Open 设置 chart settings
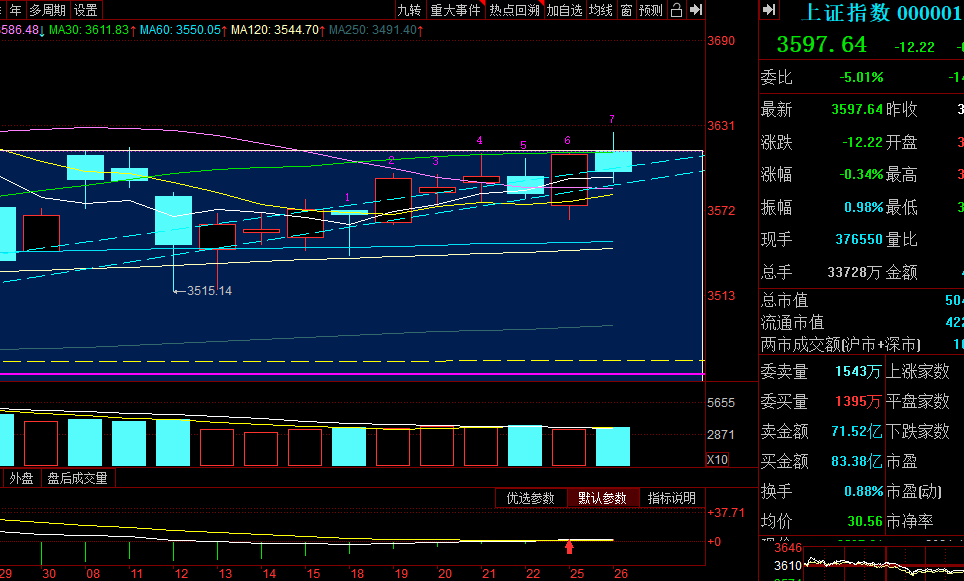This screenshot has height=581, width=964. pyautogui.click(x=85, y=10)
